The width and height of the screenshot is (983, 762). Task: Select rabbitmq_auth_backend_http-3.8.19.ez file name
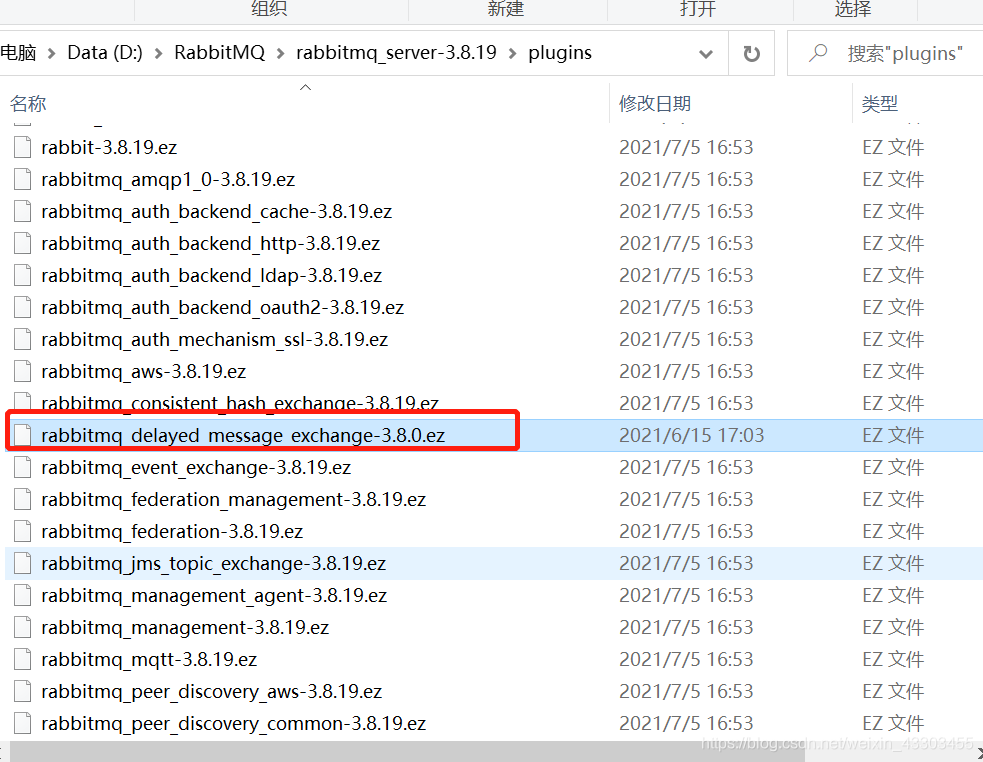[x=211, y=243]
